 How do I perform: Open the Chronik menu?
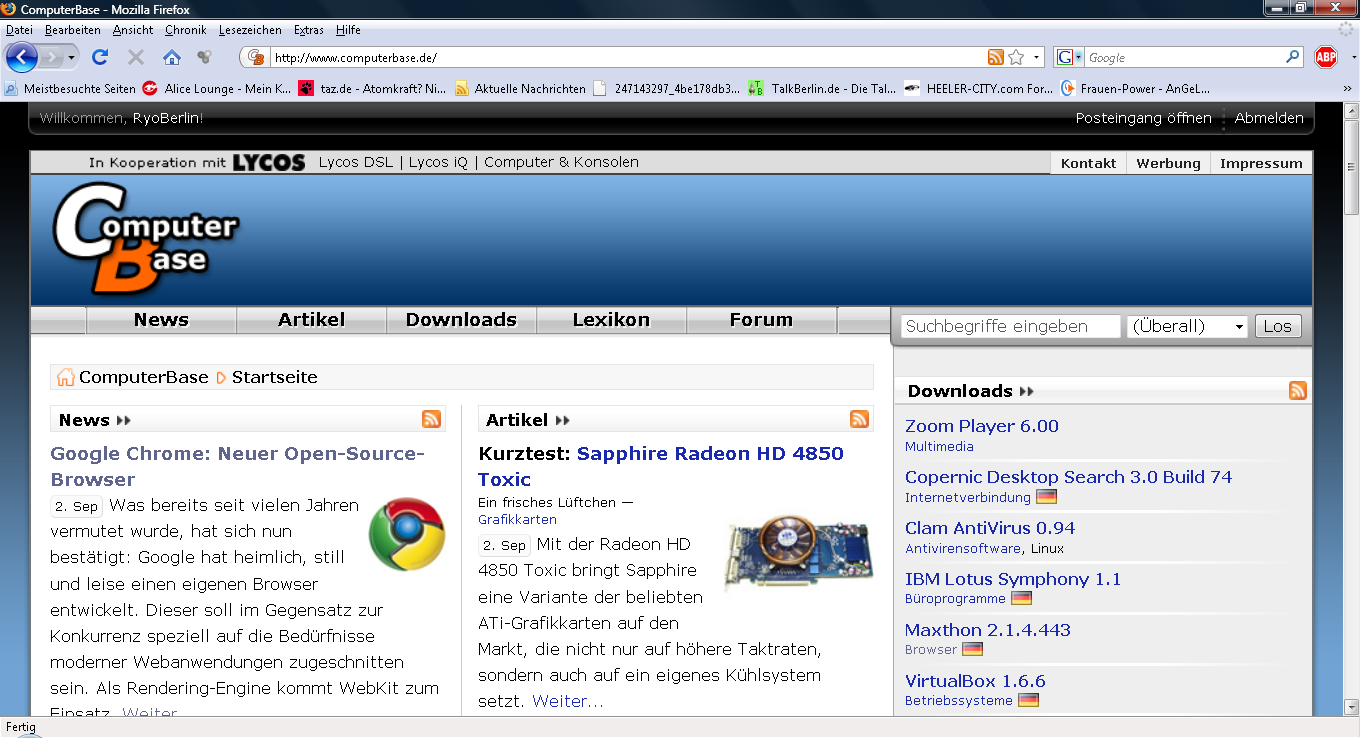tap(185, 30)
